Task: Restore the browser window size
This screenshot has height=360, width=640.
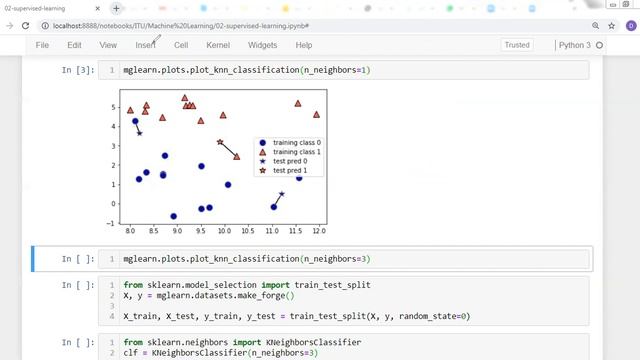Action: coord(626,4)
